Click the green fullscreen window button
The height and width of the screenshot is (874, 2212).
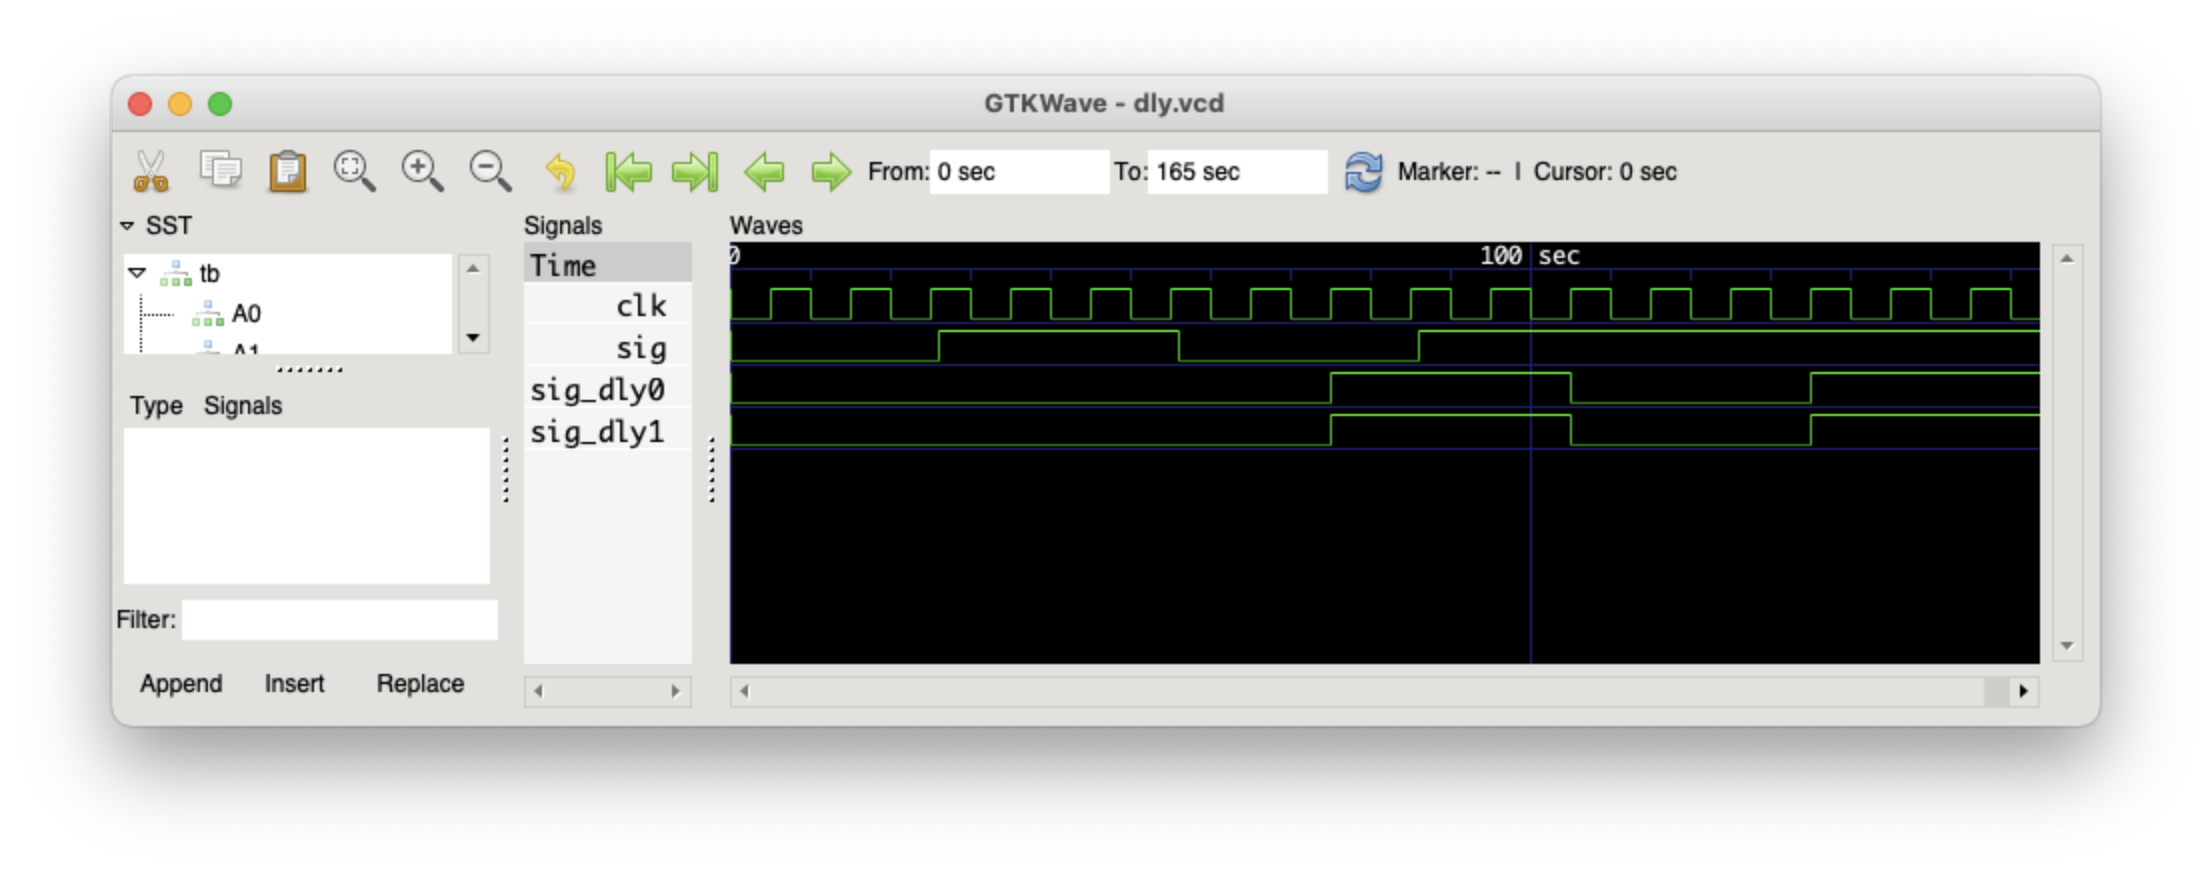(220, 104)
